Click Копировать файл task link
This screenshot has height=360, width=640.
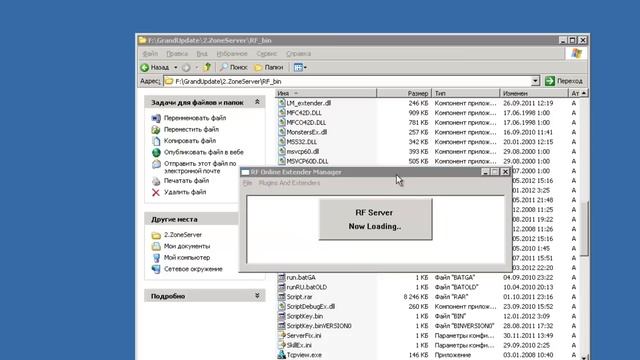coord(190,141)
